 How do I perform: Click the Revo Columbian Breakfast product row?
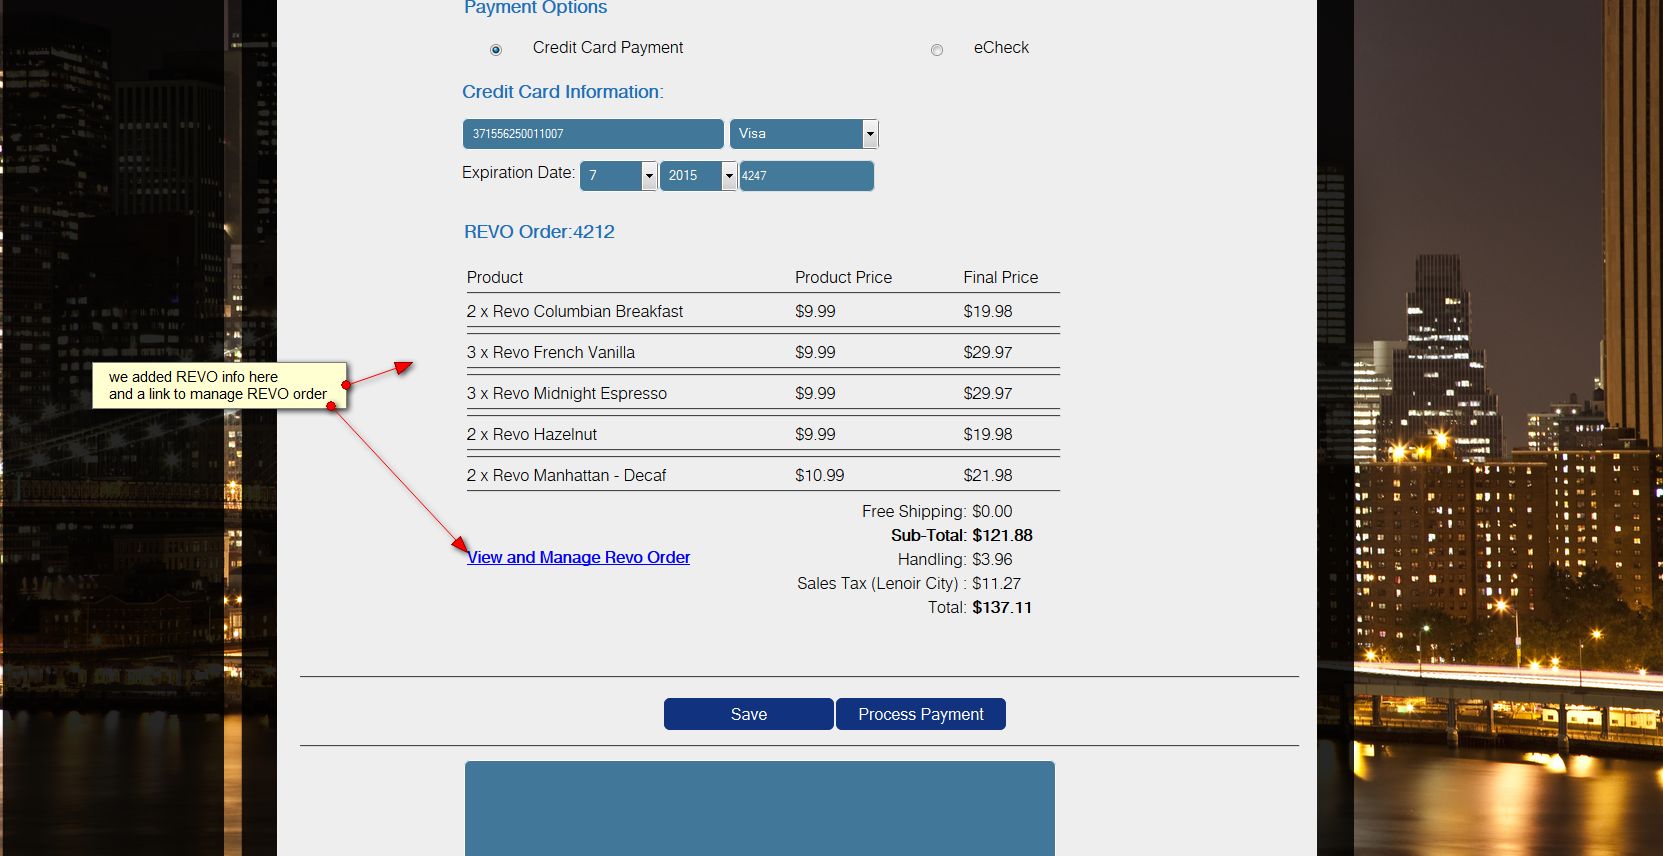coord(763,312)
